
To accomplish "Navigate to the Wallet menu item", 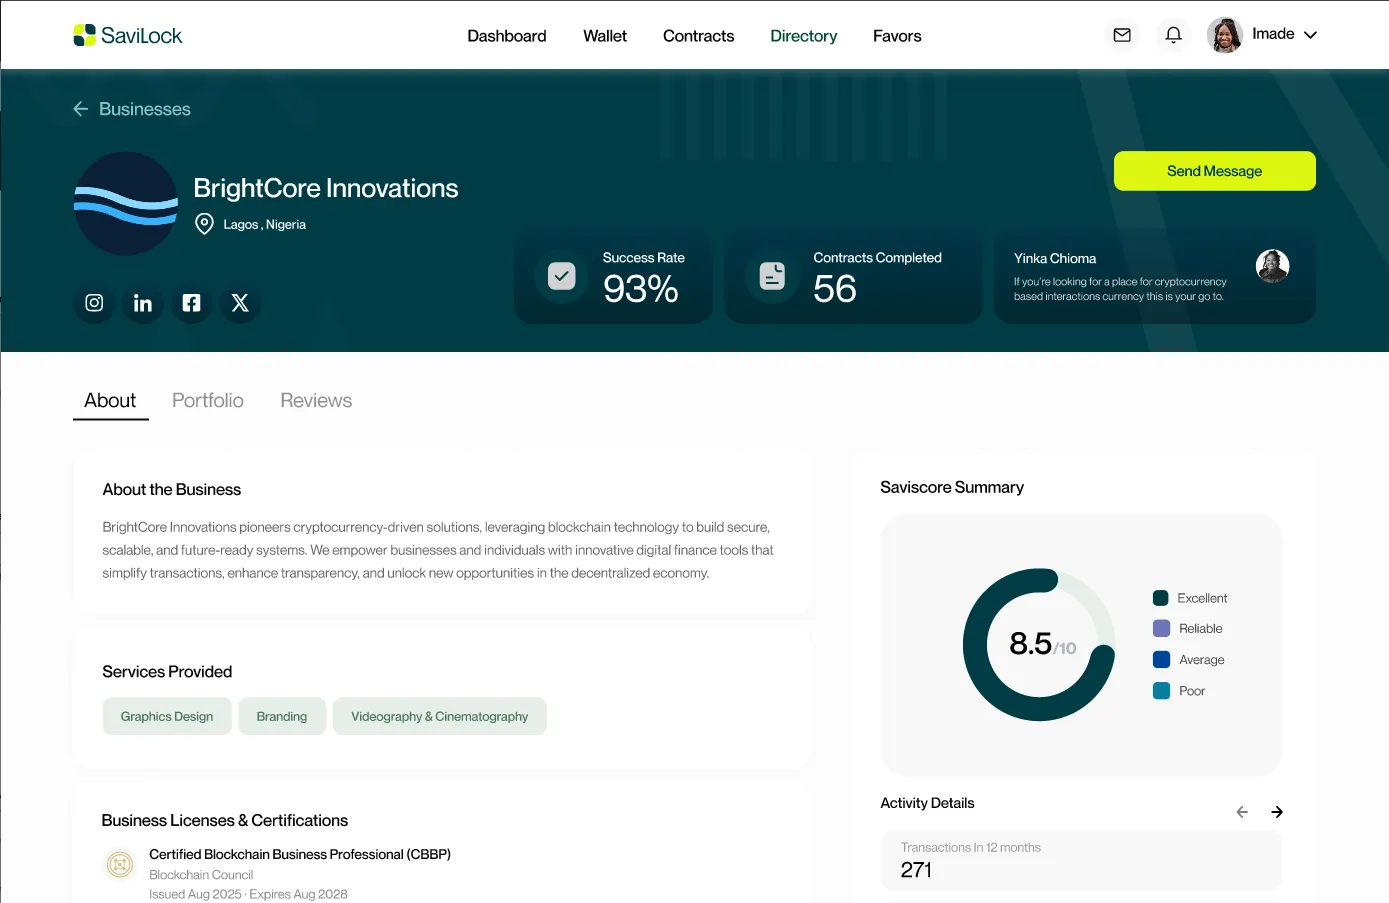I will coord(604,35).
